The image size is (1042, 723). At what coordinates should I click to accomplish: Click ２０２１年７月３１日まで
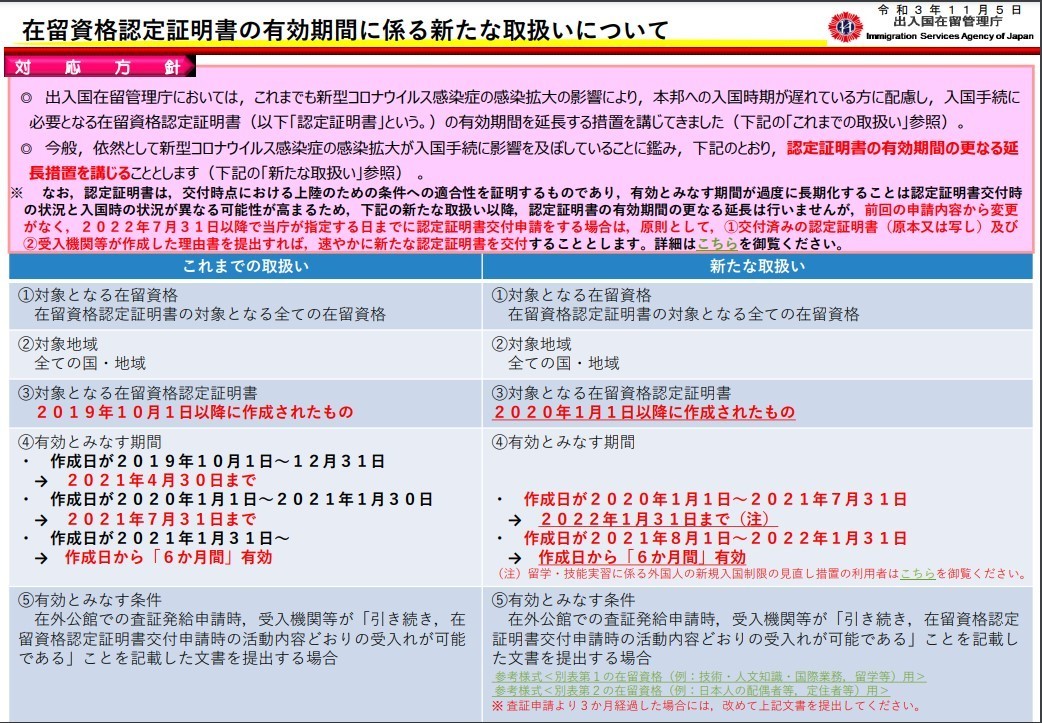[161, 519]
